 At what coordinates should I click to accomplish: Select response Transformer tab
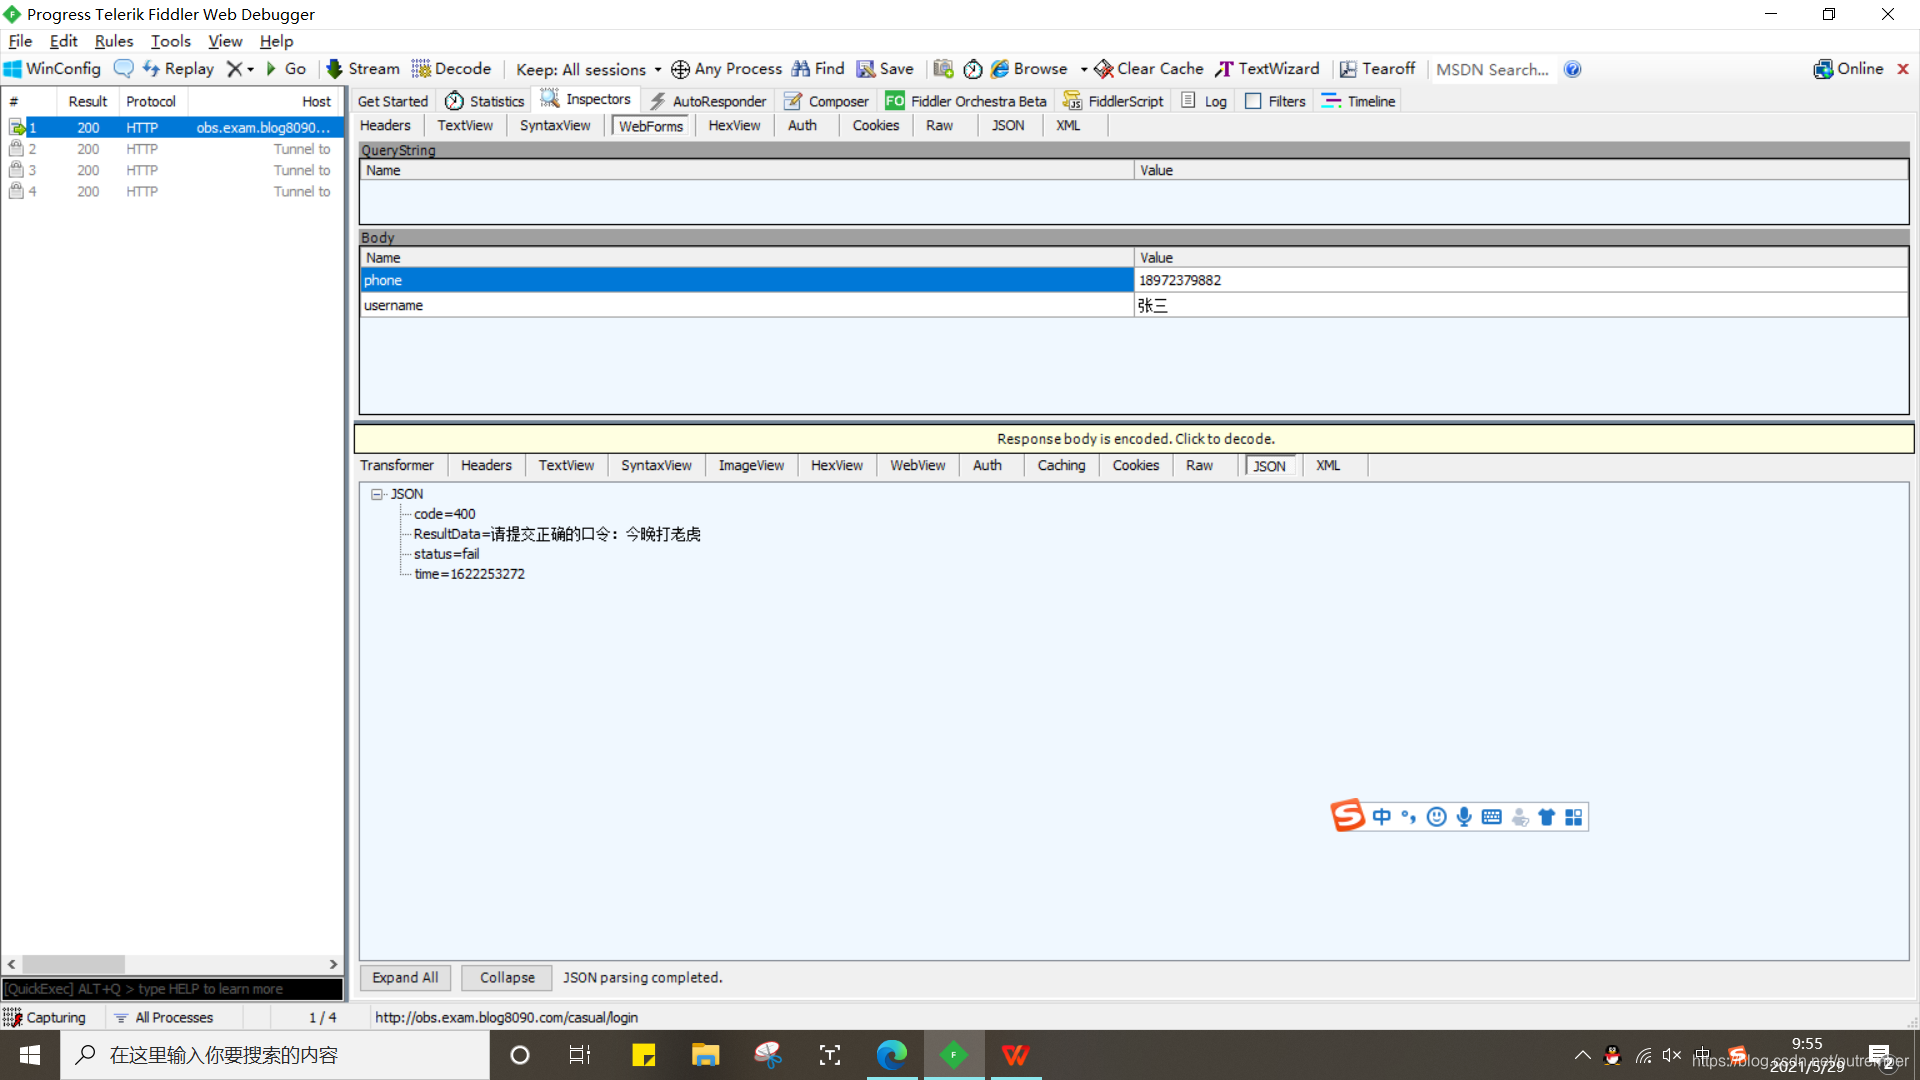(397, 465)
